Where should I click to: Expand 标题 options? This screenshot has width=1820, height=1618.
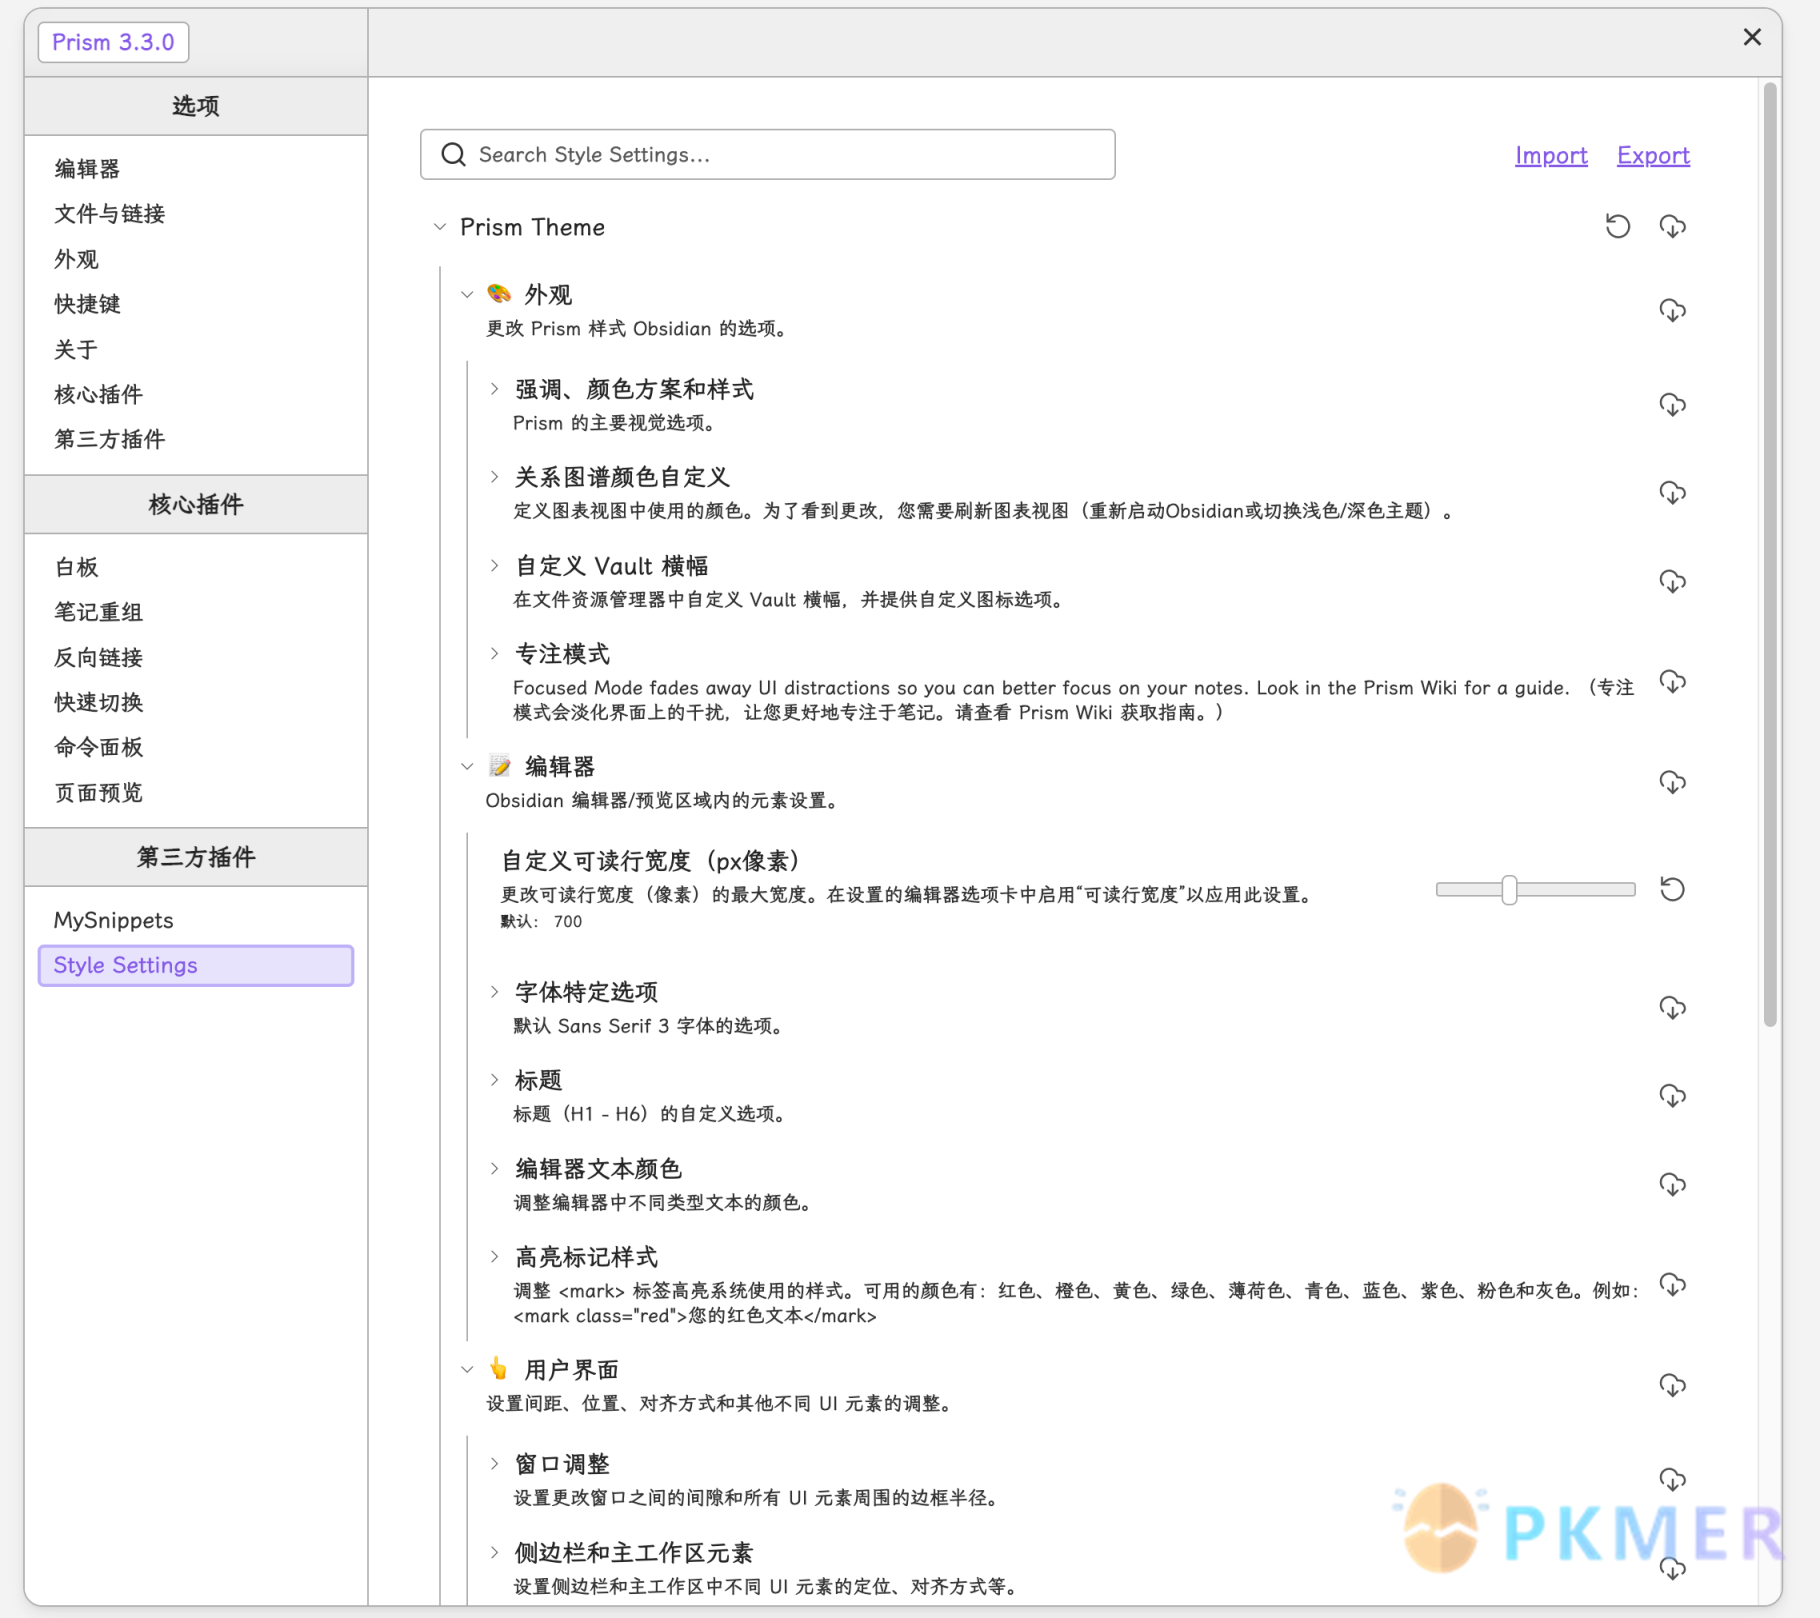[x=494, y=1080]
